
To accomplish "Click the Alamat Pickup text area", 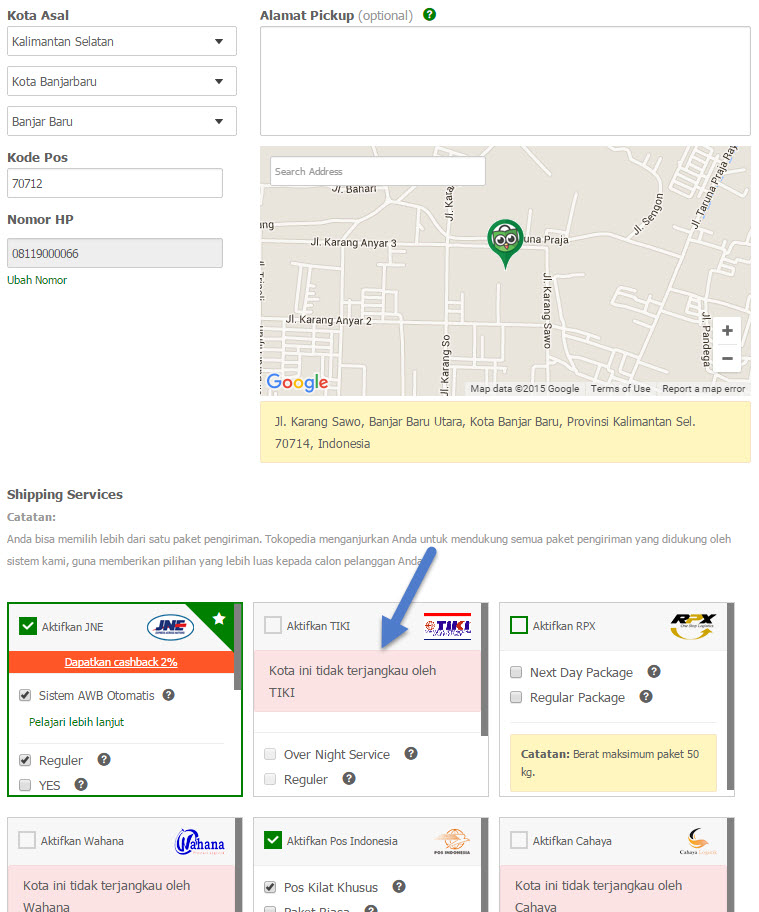I will click(505, 81).
